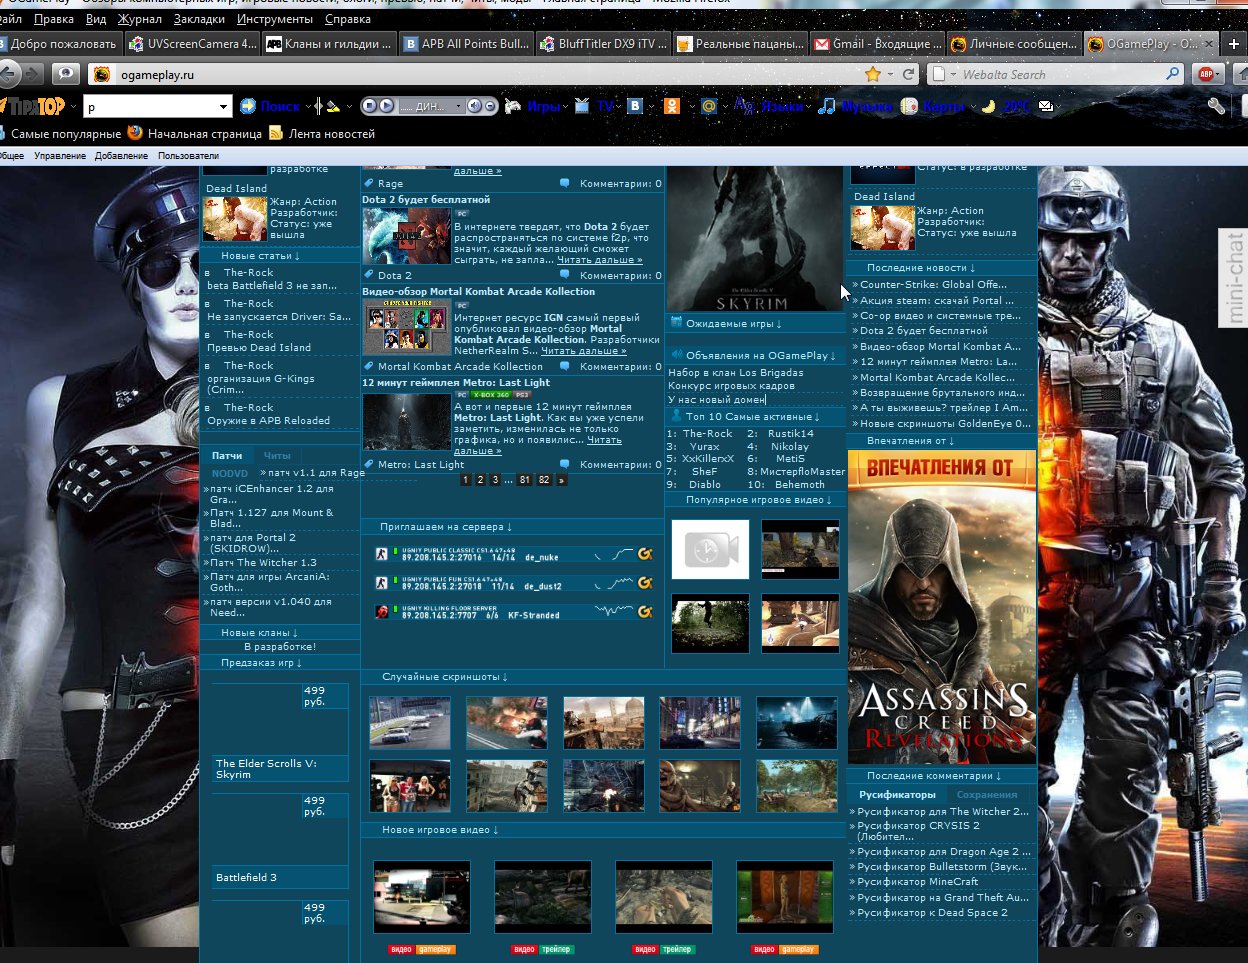Click the chat bubble button near address bar
The image size is (1248, 963).
click(x=65, y=73)
